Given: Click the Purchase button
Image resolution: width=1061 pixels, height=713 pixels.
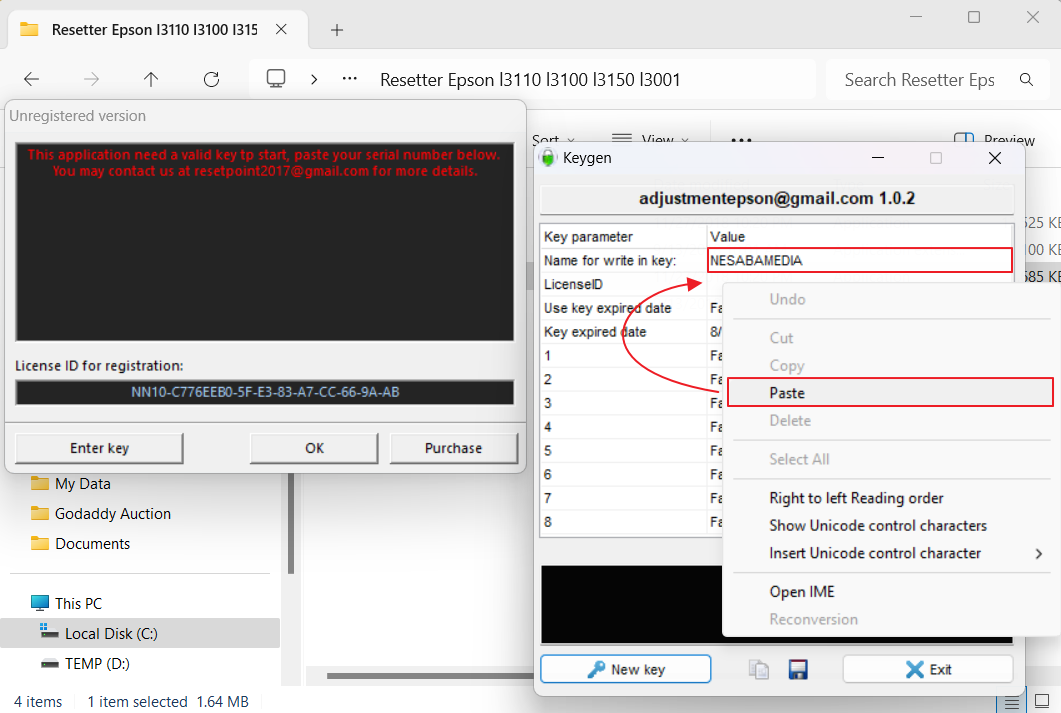Looking at the screenshot, I should coord(453,448).
